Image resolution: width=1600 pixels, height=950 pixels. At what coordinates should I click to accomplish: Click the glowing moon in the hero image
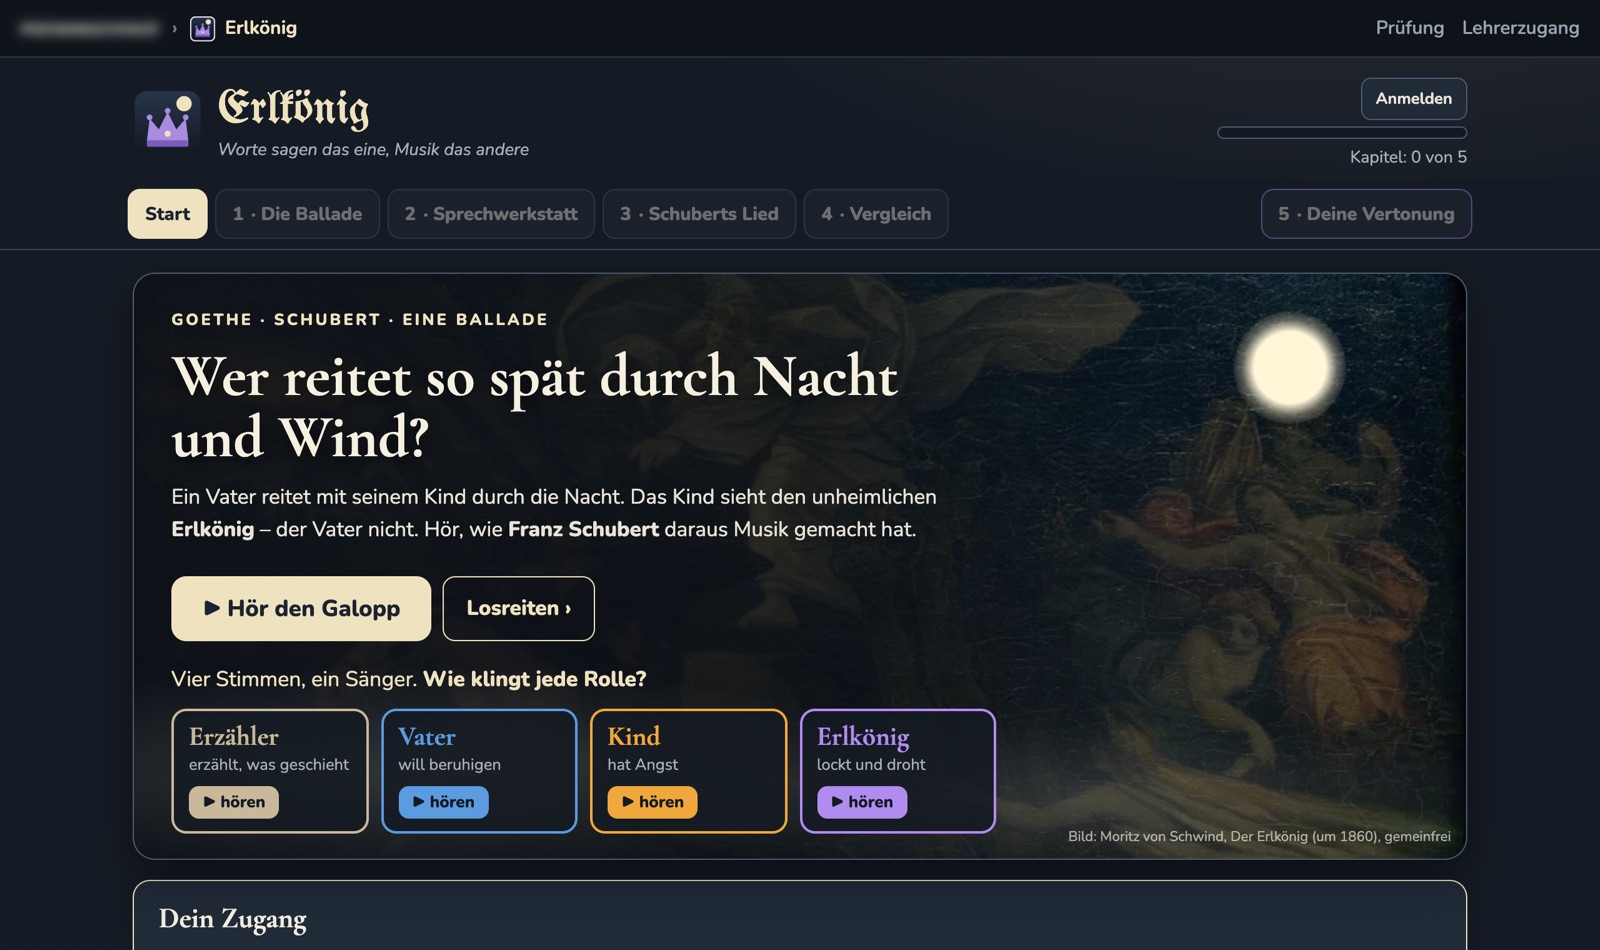(1290, 367)
